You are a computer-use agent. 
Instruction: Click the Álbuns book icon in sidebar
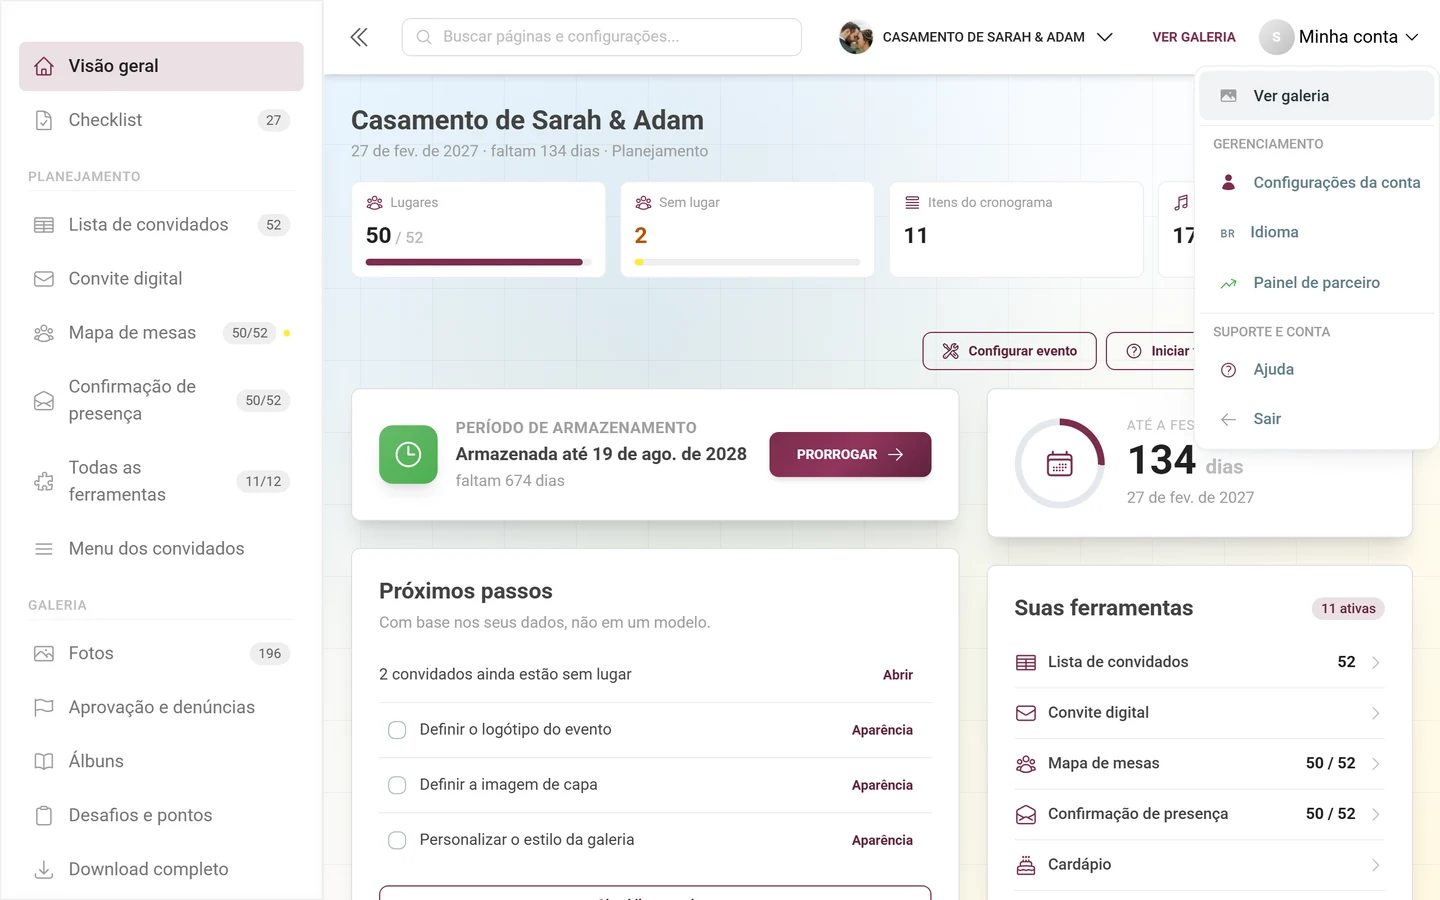tap(44, 761)
